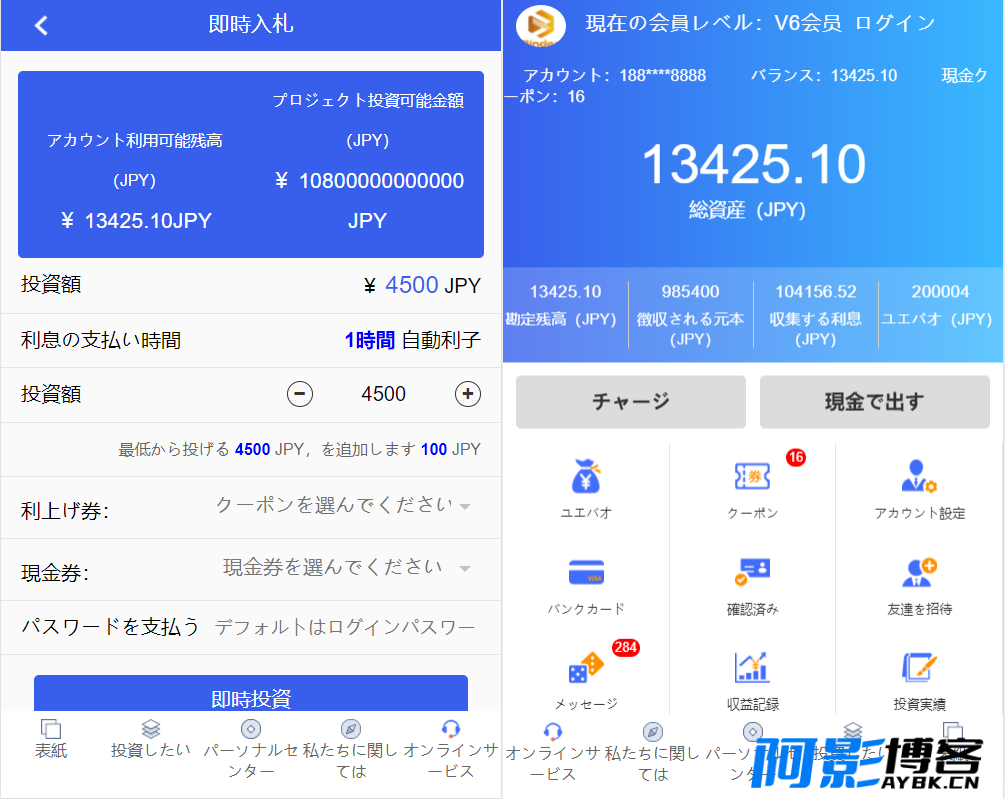
Task: Open the クーポン ticket icon
Action: (x=752, y=476)
